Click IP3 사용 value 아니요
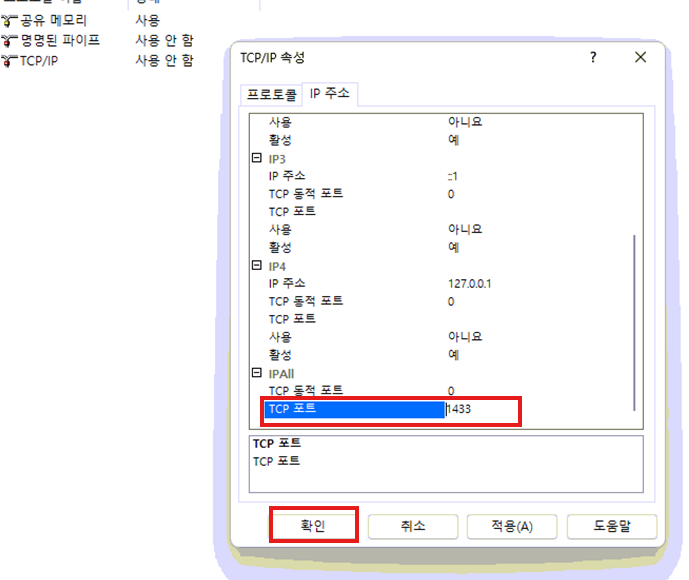 [x=465, y=229]
